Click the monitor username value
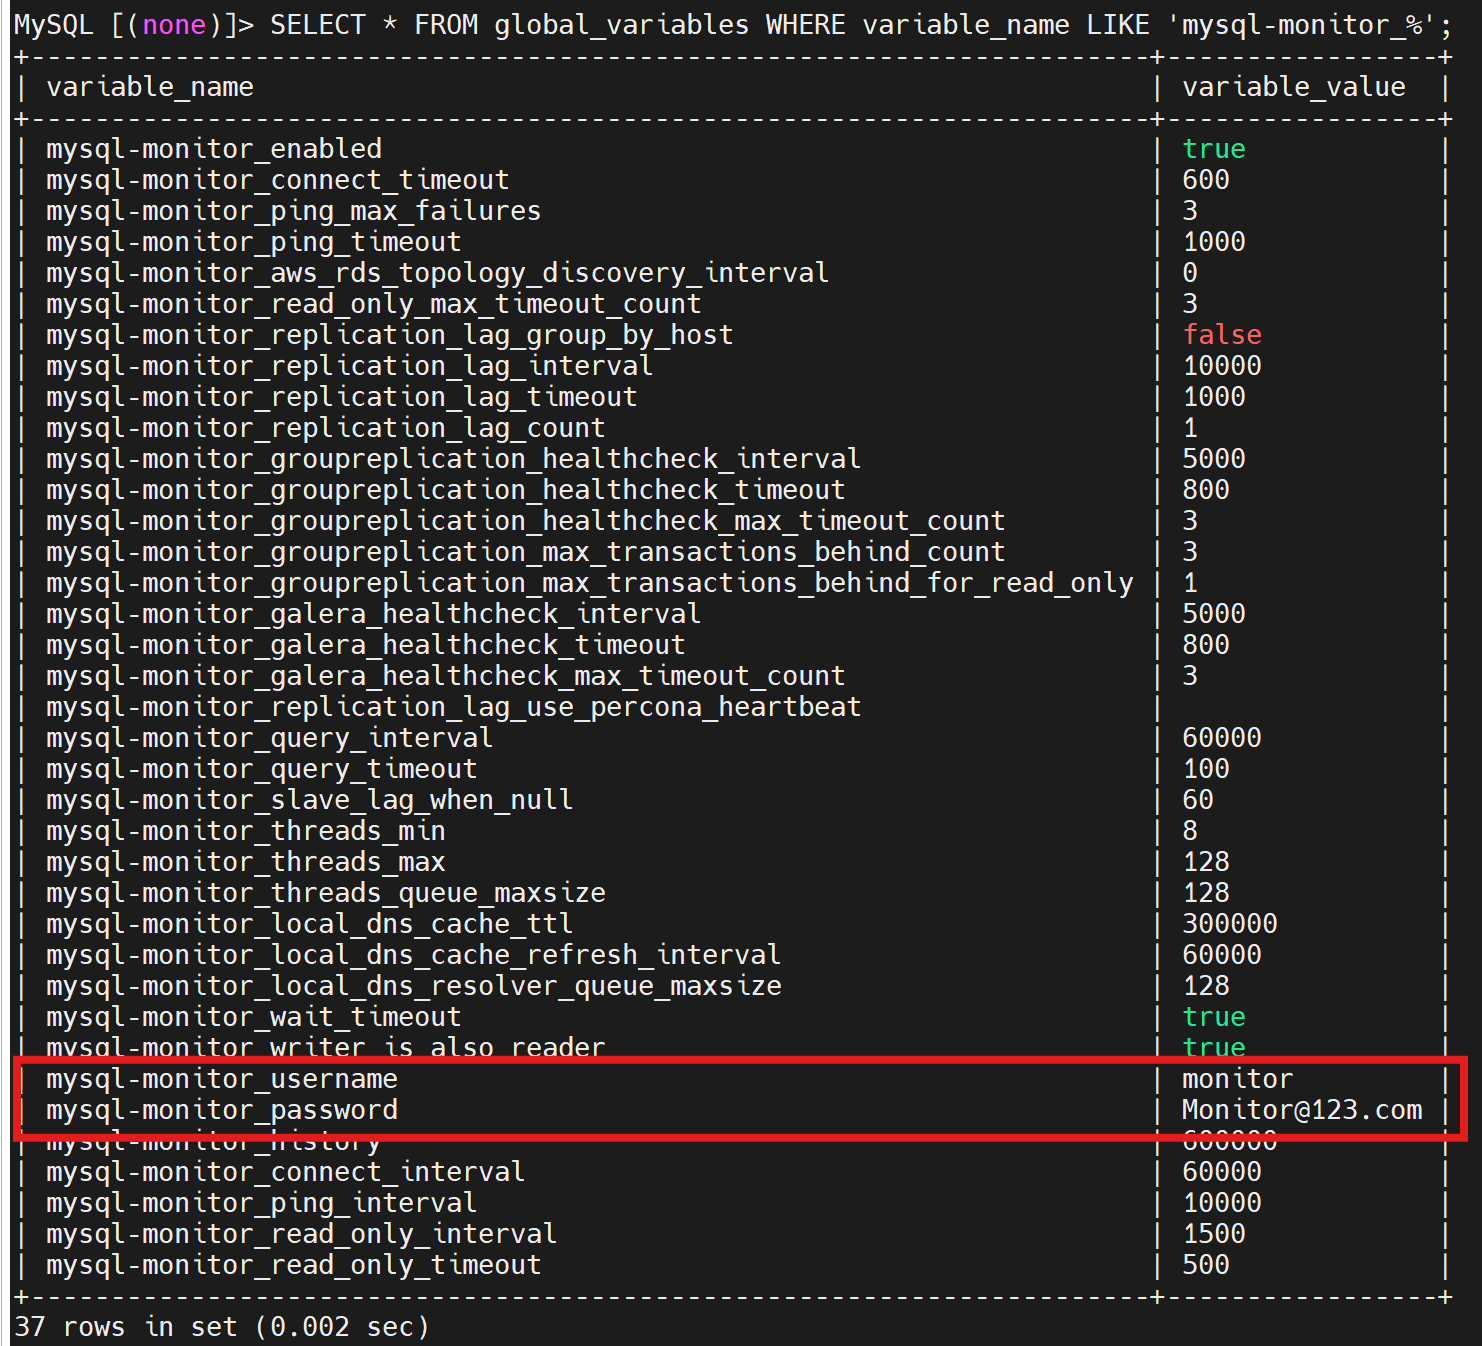 [x=1238, y=1080]
